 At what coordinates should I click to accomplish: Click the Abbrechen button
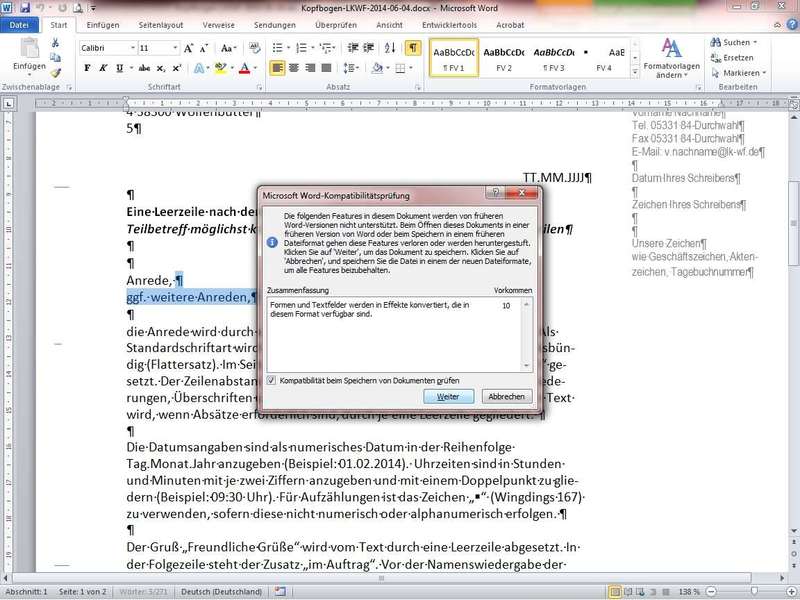click(x=506, y=397)
